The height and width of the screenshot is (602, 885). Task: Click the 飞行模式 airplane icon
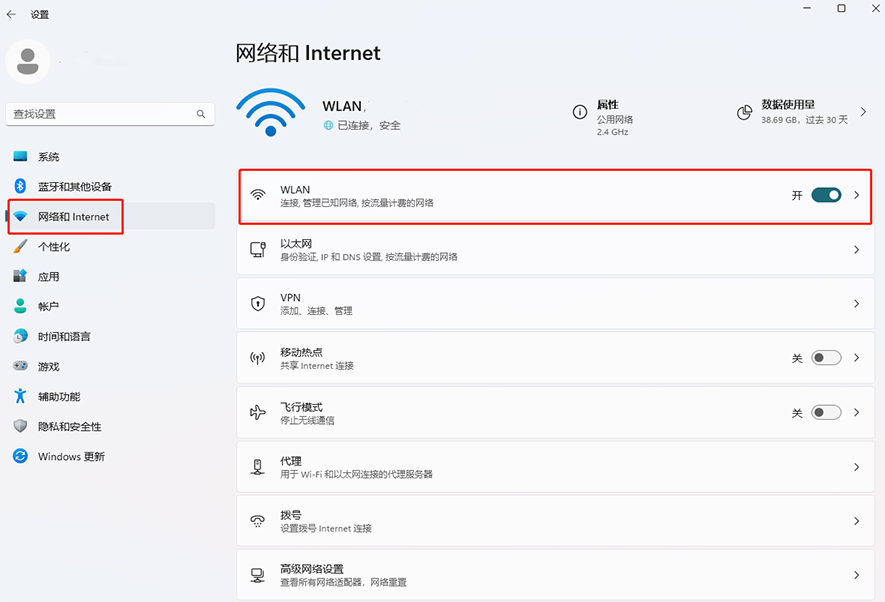pos(258,412)
